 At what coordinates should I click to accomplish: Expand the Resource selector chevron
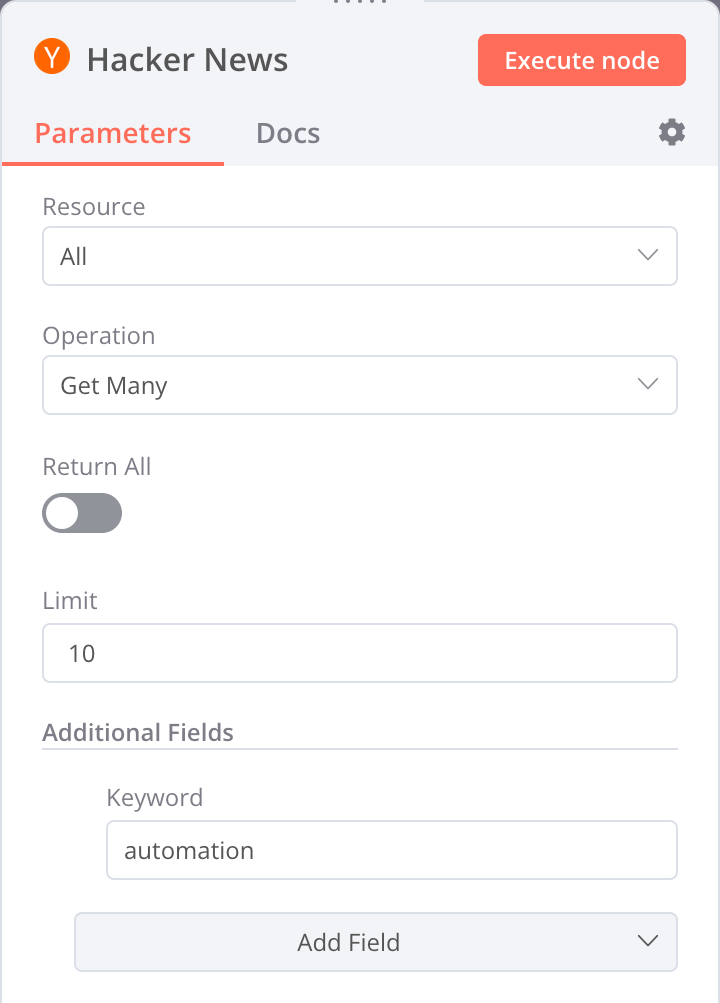(648, 256)
